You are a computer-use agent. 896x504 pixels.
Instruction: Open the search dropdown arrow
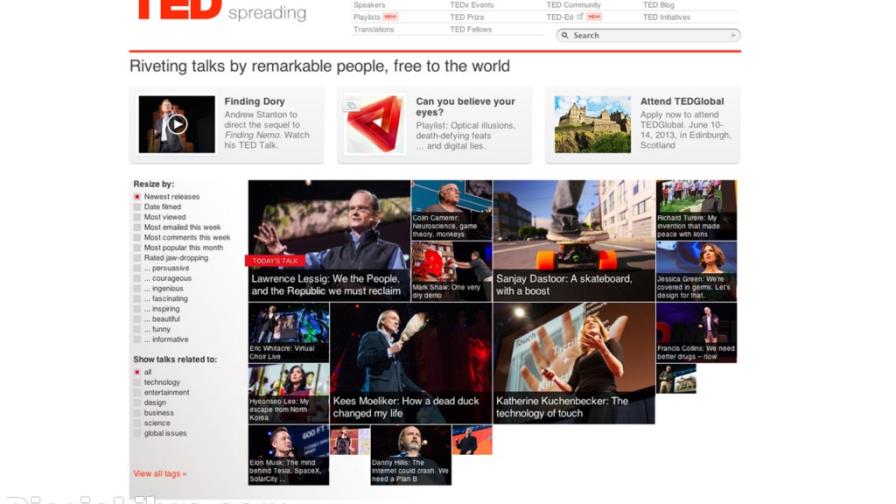tap(733, 35)
